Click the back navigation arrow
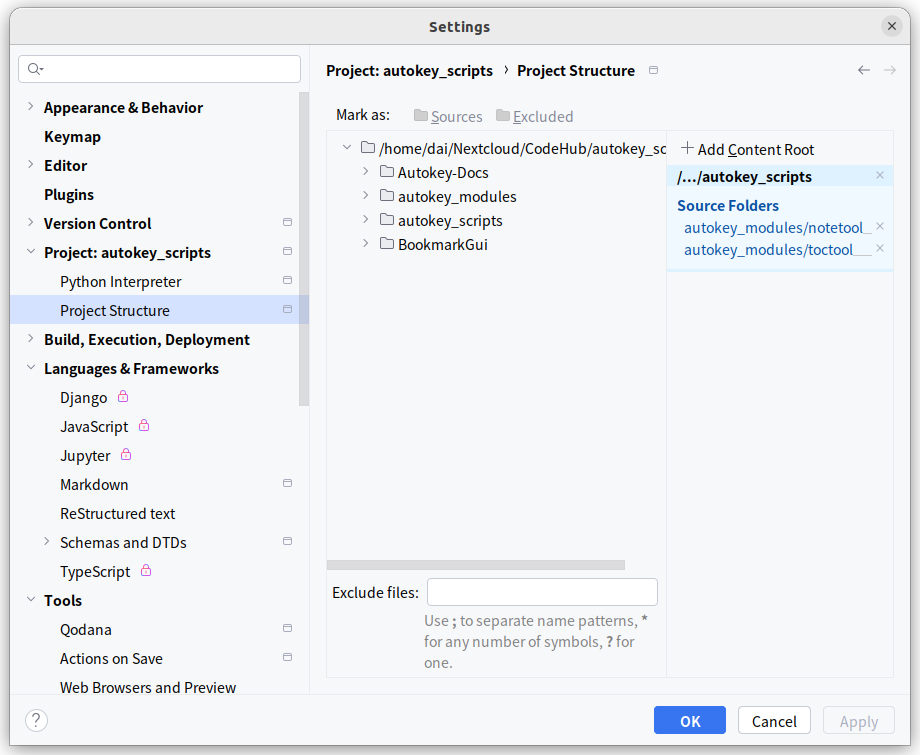The width and height of the screenshot is (920, 755). coord(864,70)
